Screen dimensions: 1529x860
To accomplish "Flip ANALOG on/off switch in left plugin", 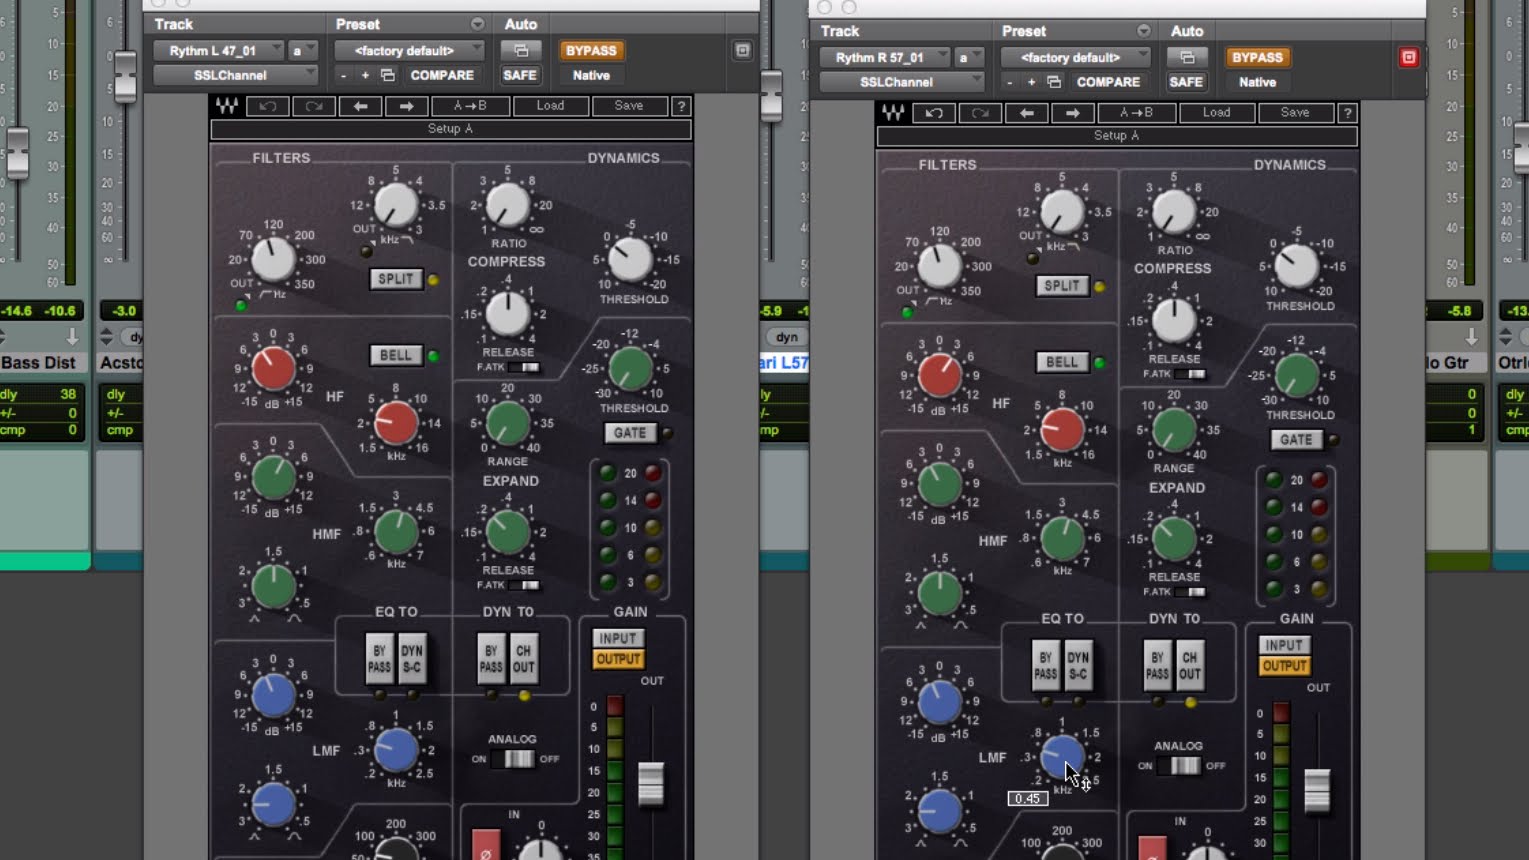I will (518, 759).
